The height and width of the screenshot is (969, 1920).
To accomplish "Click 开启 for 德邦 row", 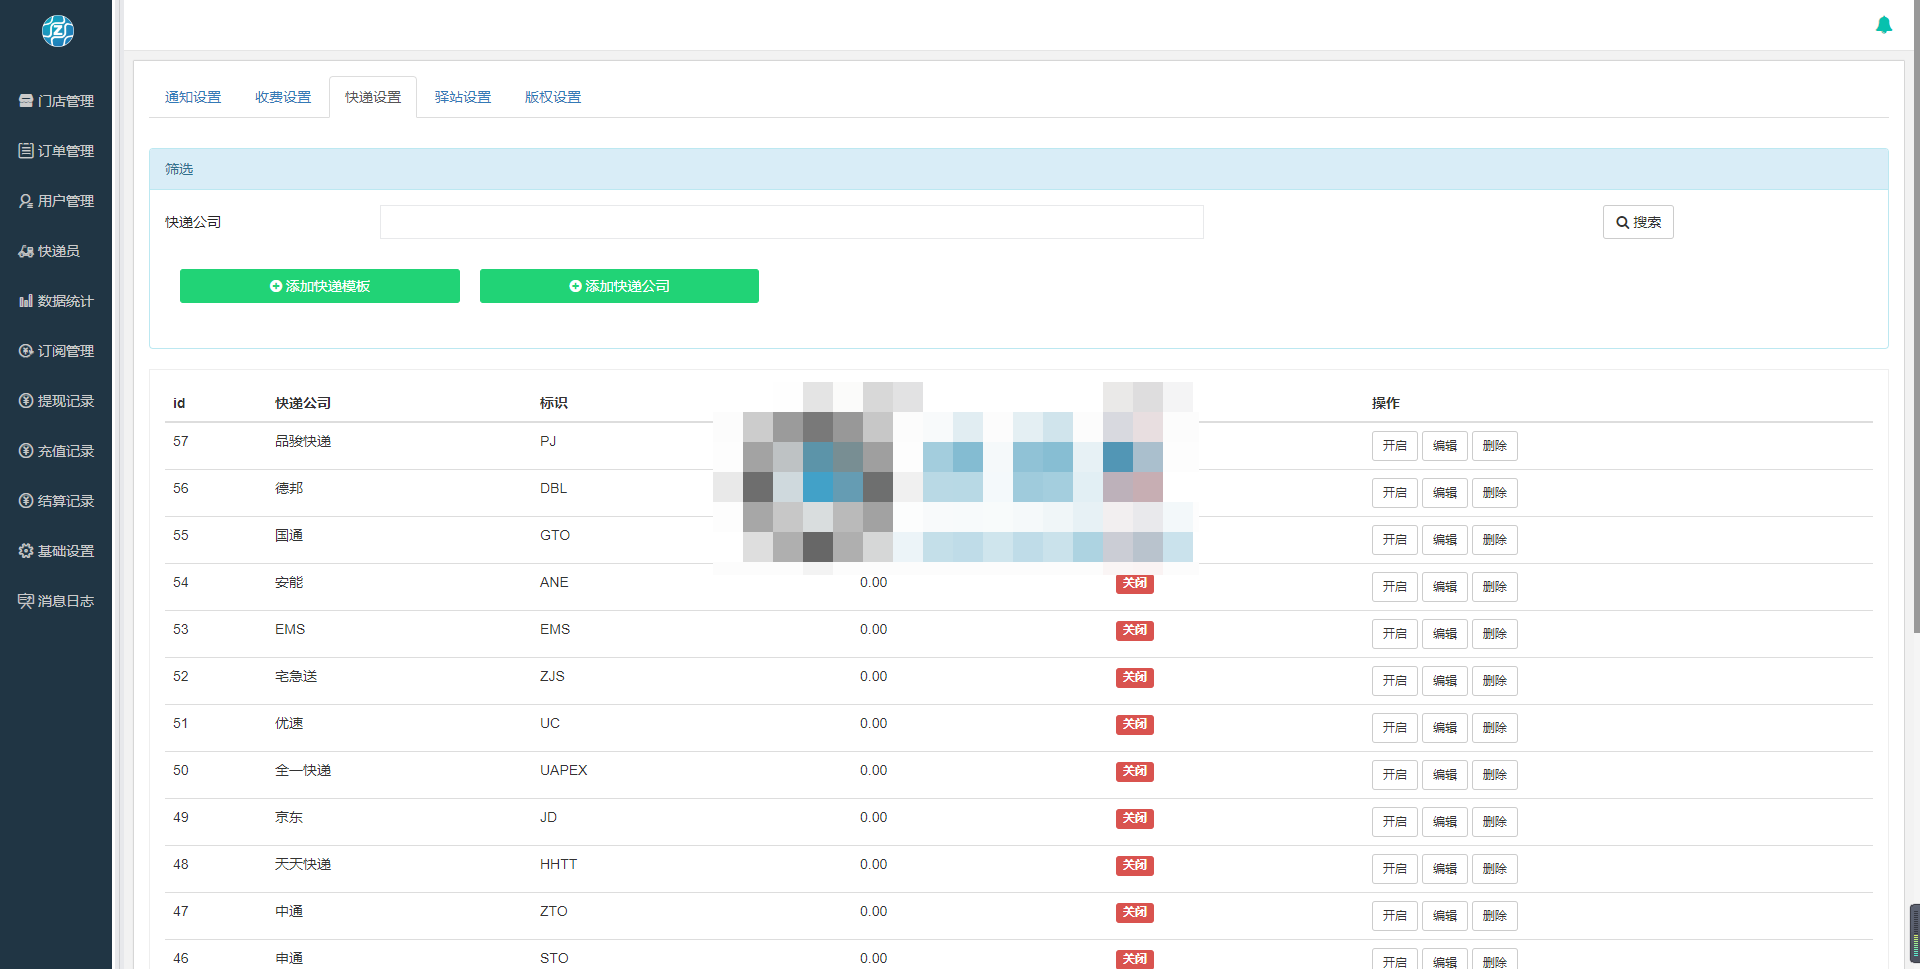I will coord(1394,493).
